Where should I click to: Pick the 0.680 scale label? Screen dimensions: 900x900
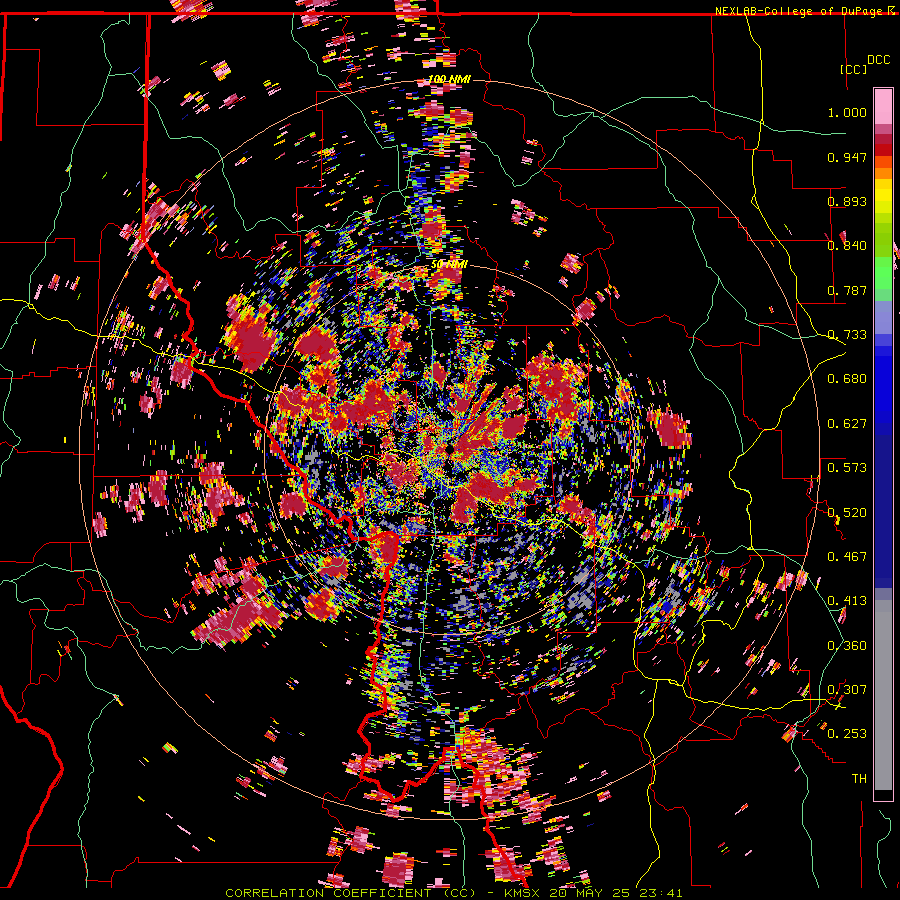(847, 379)
